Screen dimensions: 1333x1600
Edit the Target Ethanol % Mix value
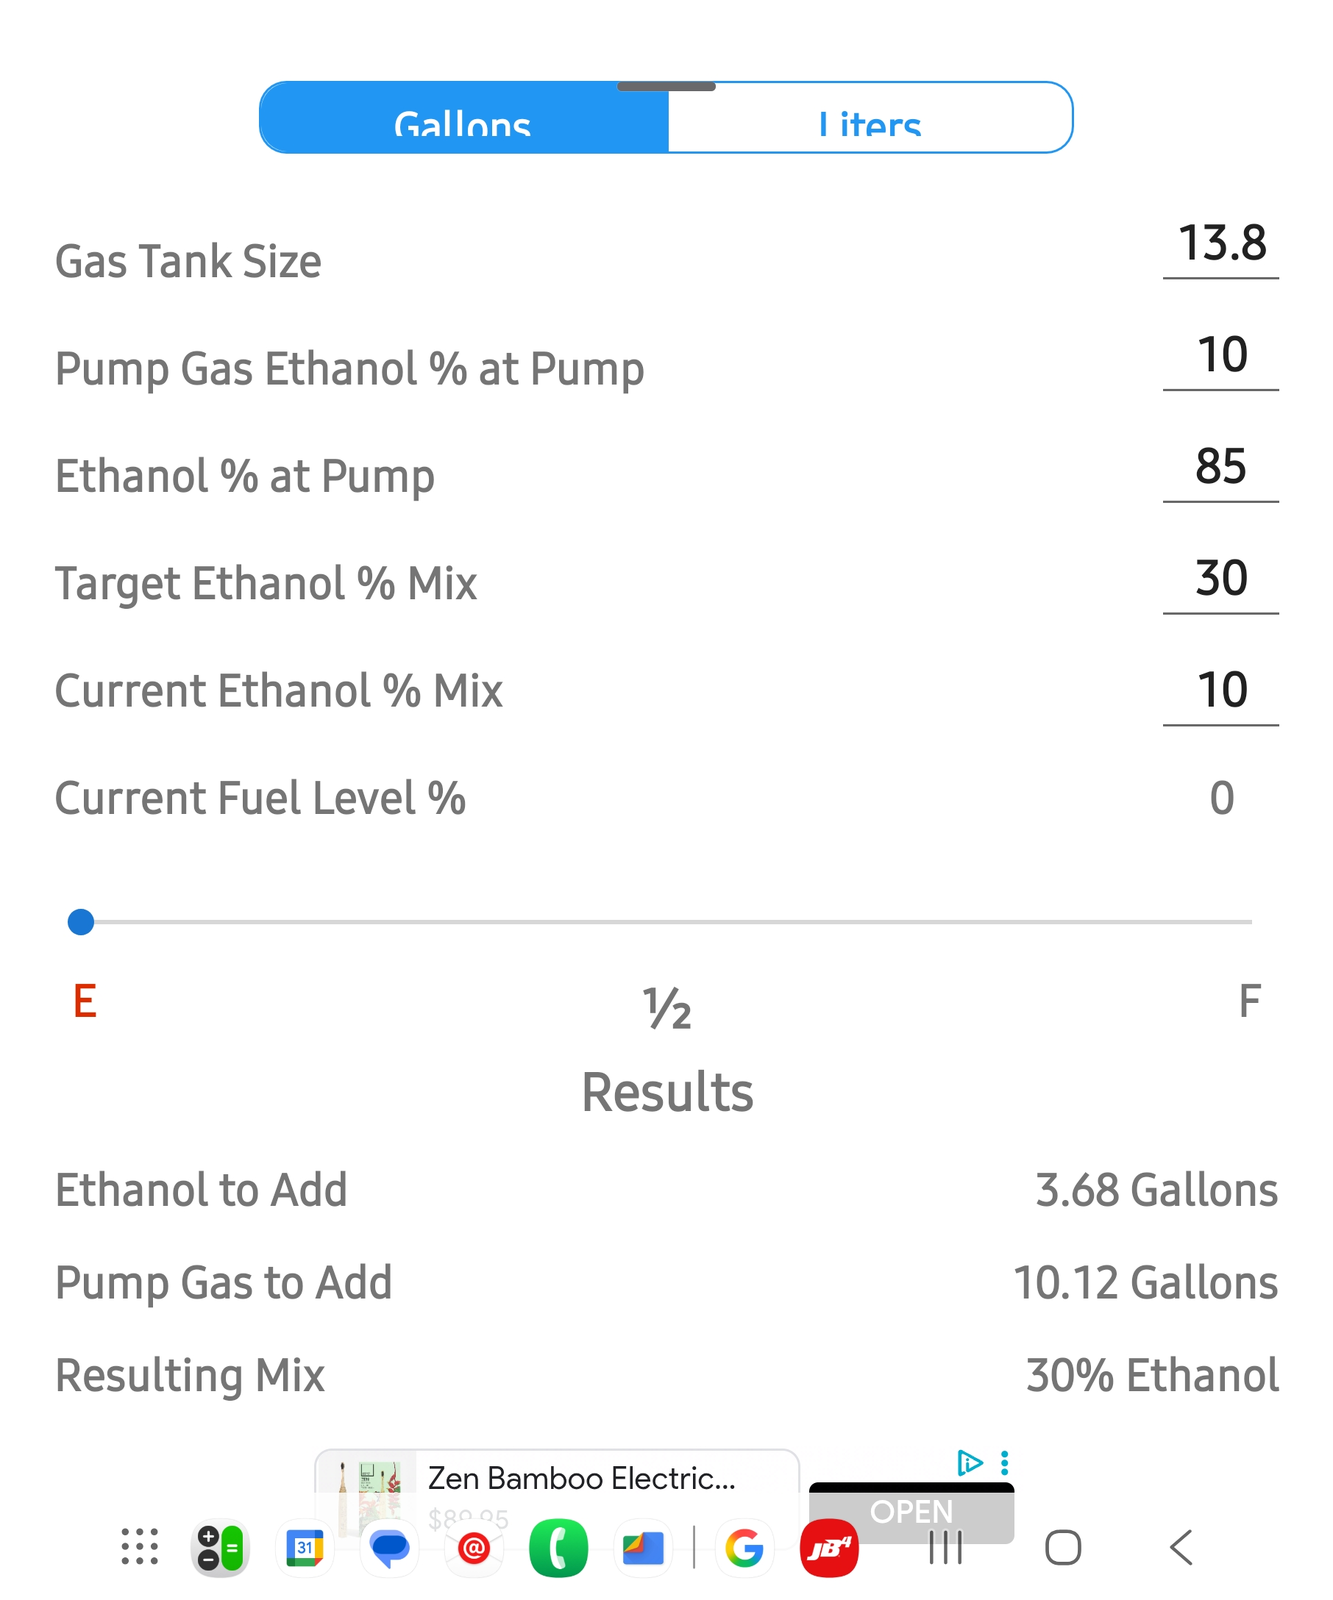tap(1221, 579)
